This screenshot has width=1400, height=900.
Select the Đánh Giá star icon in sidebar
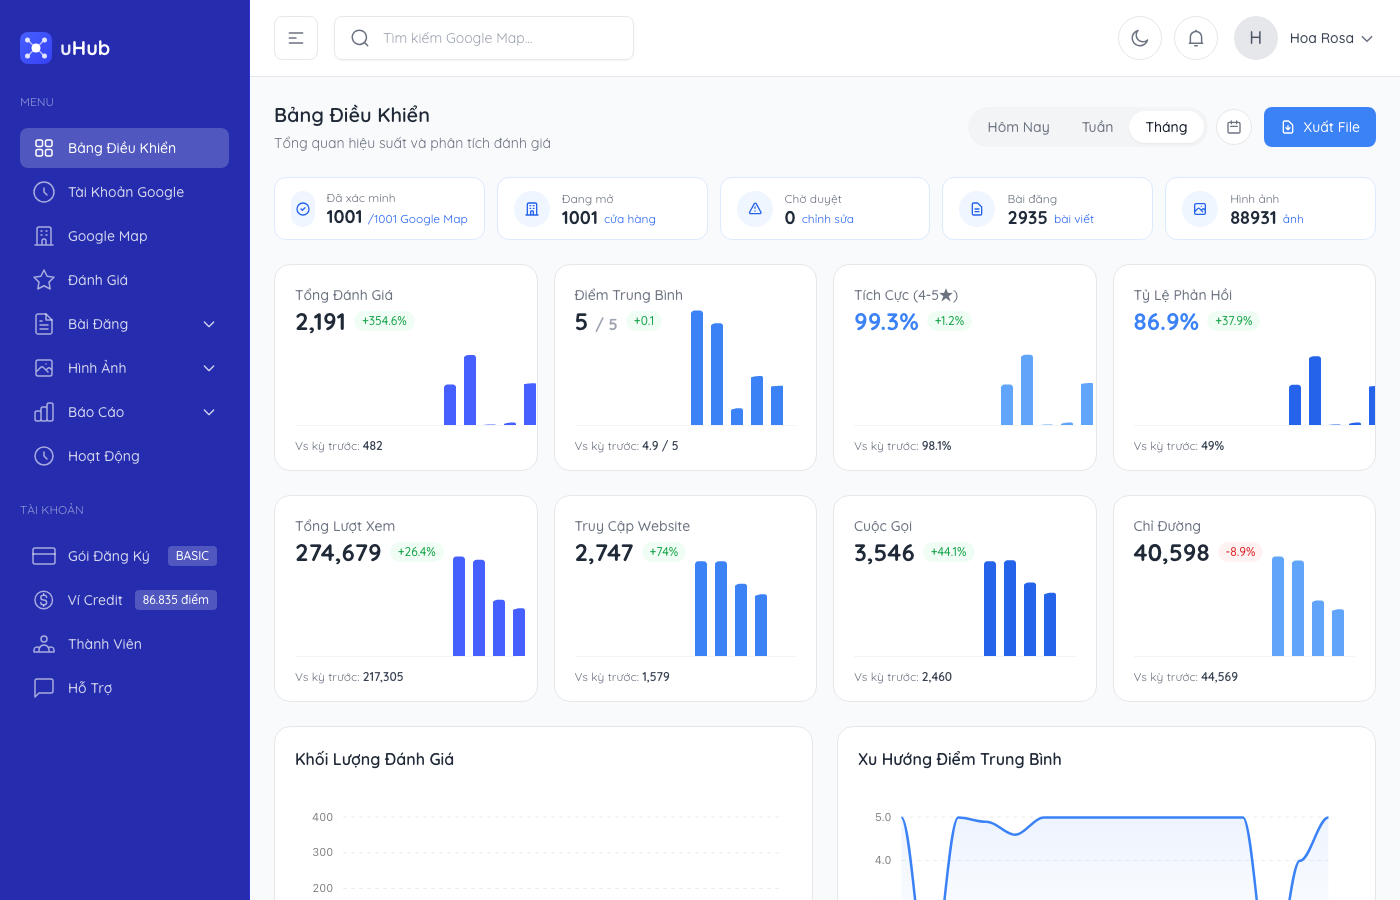click(x=44, y=280)
